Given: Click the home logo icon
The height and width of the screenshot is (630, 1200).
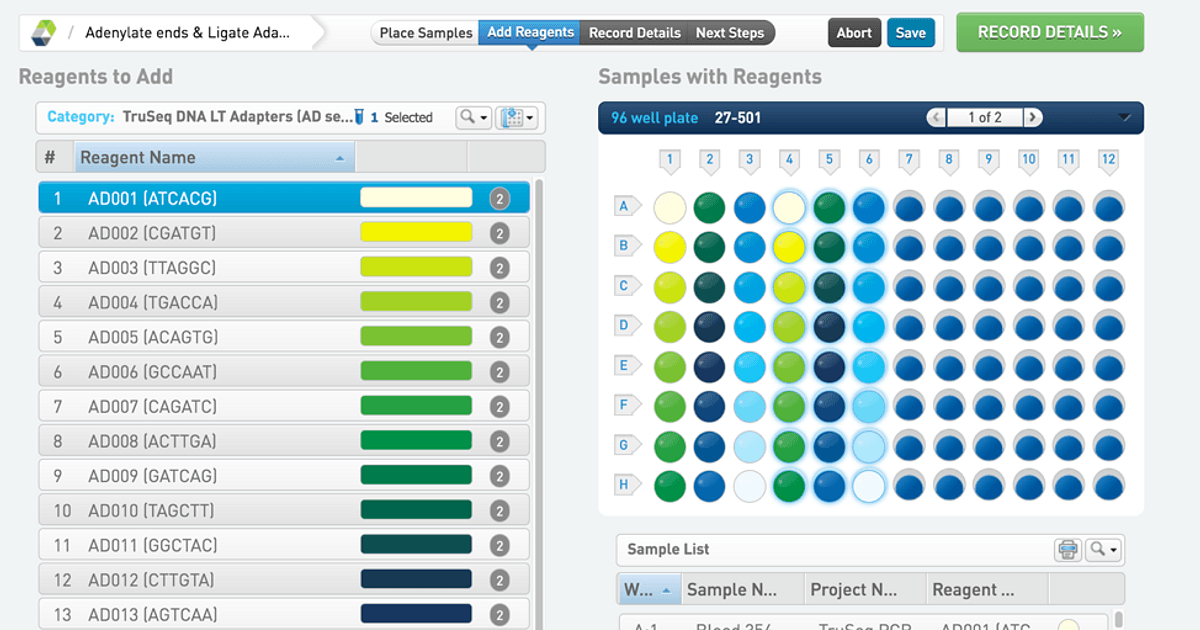Looking at the screenshot, I should (40, 31).
